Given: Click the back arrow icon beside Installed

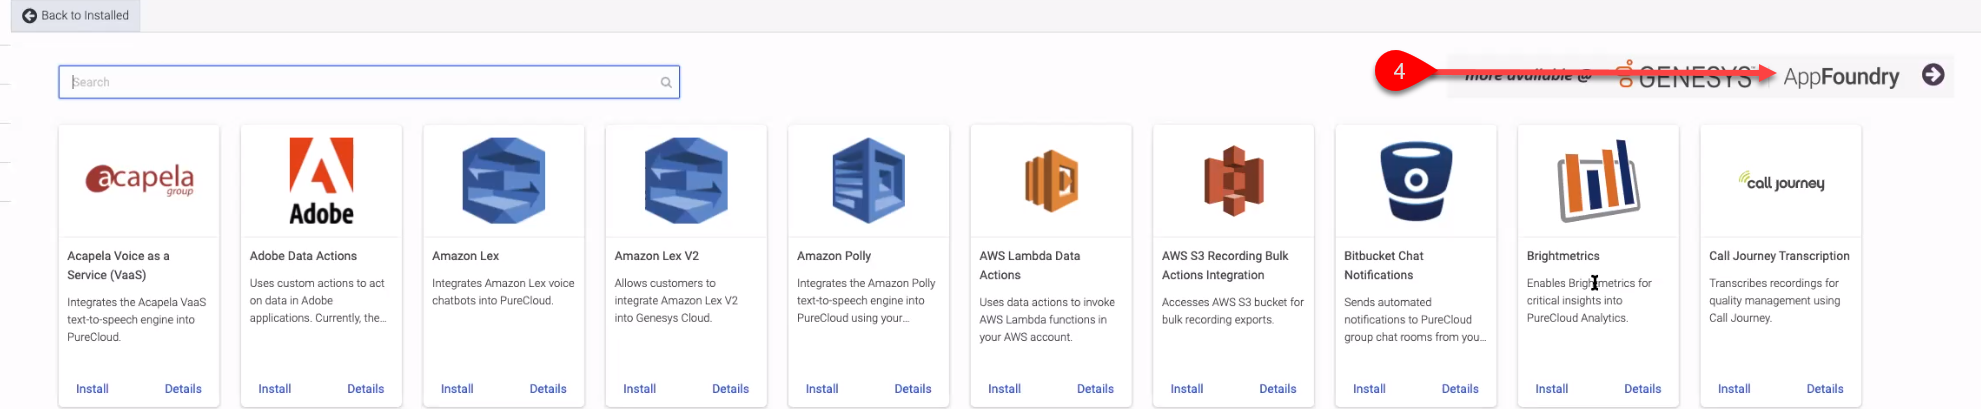Looking at the screenshot, I should click(x=29, y=15).
